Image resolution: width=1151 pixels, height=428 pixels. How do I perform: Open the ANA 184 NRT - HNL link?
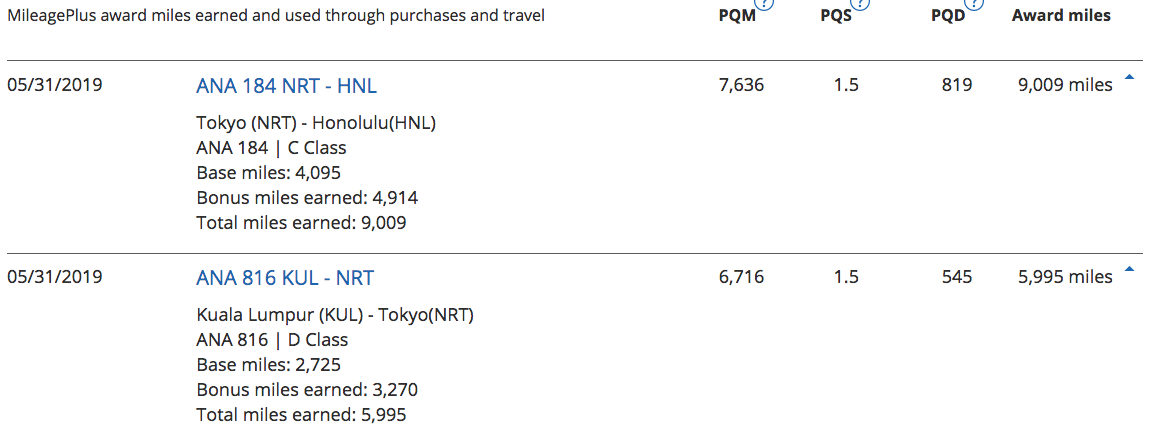[286, 86]
